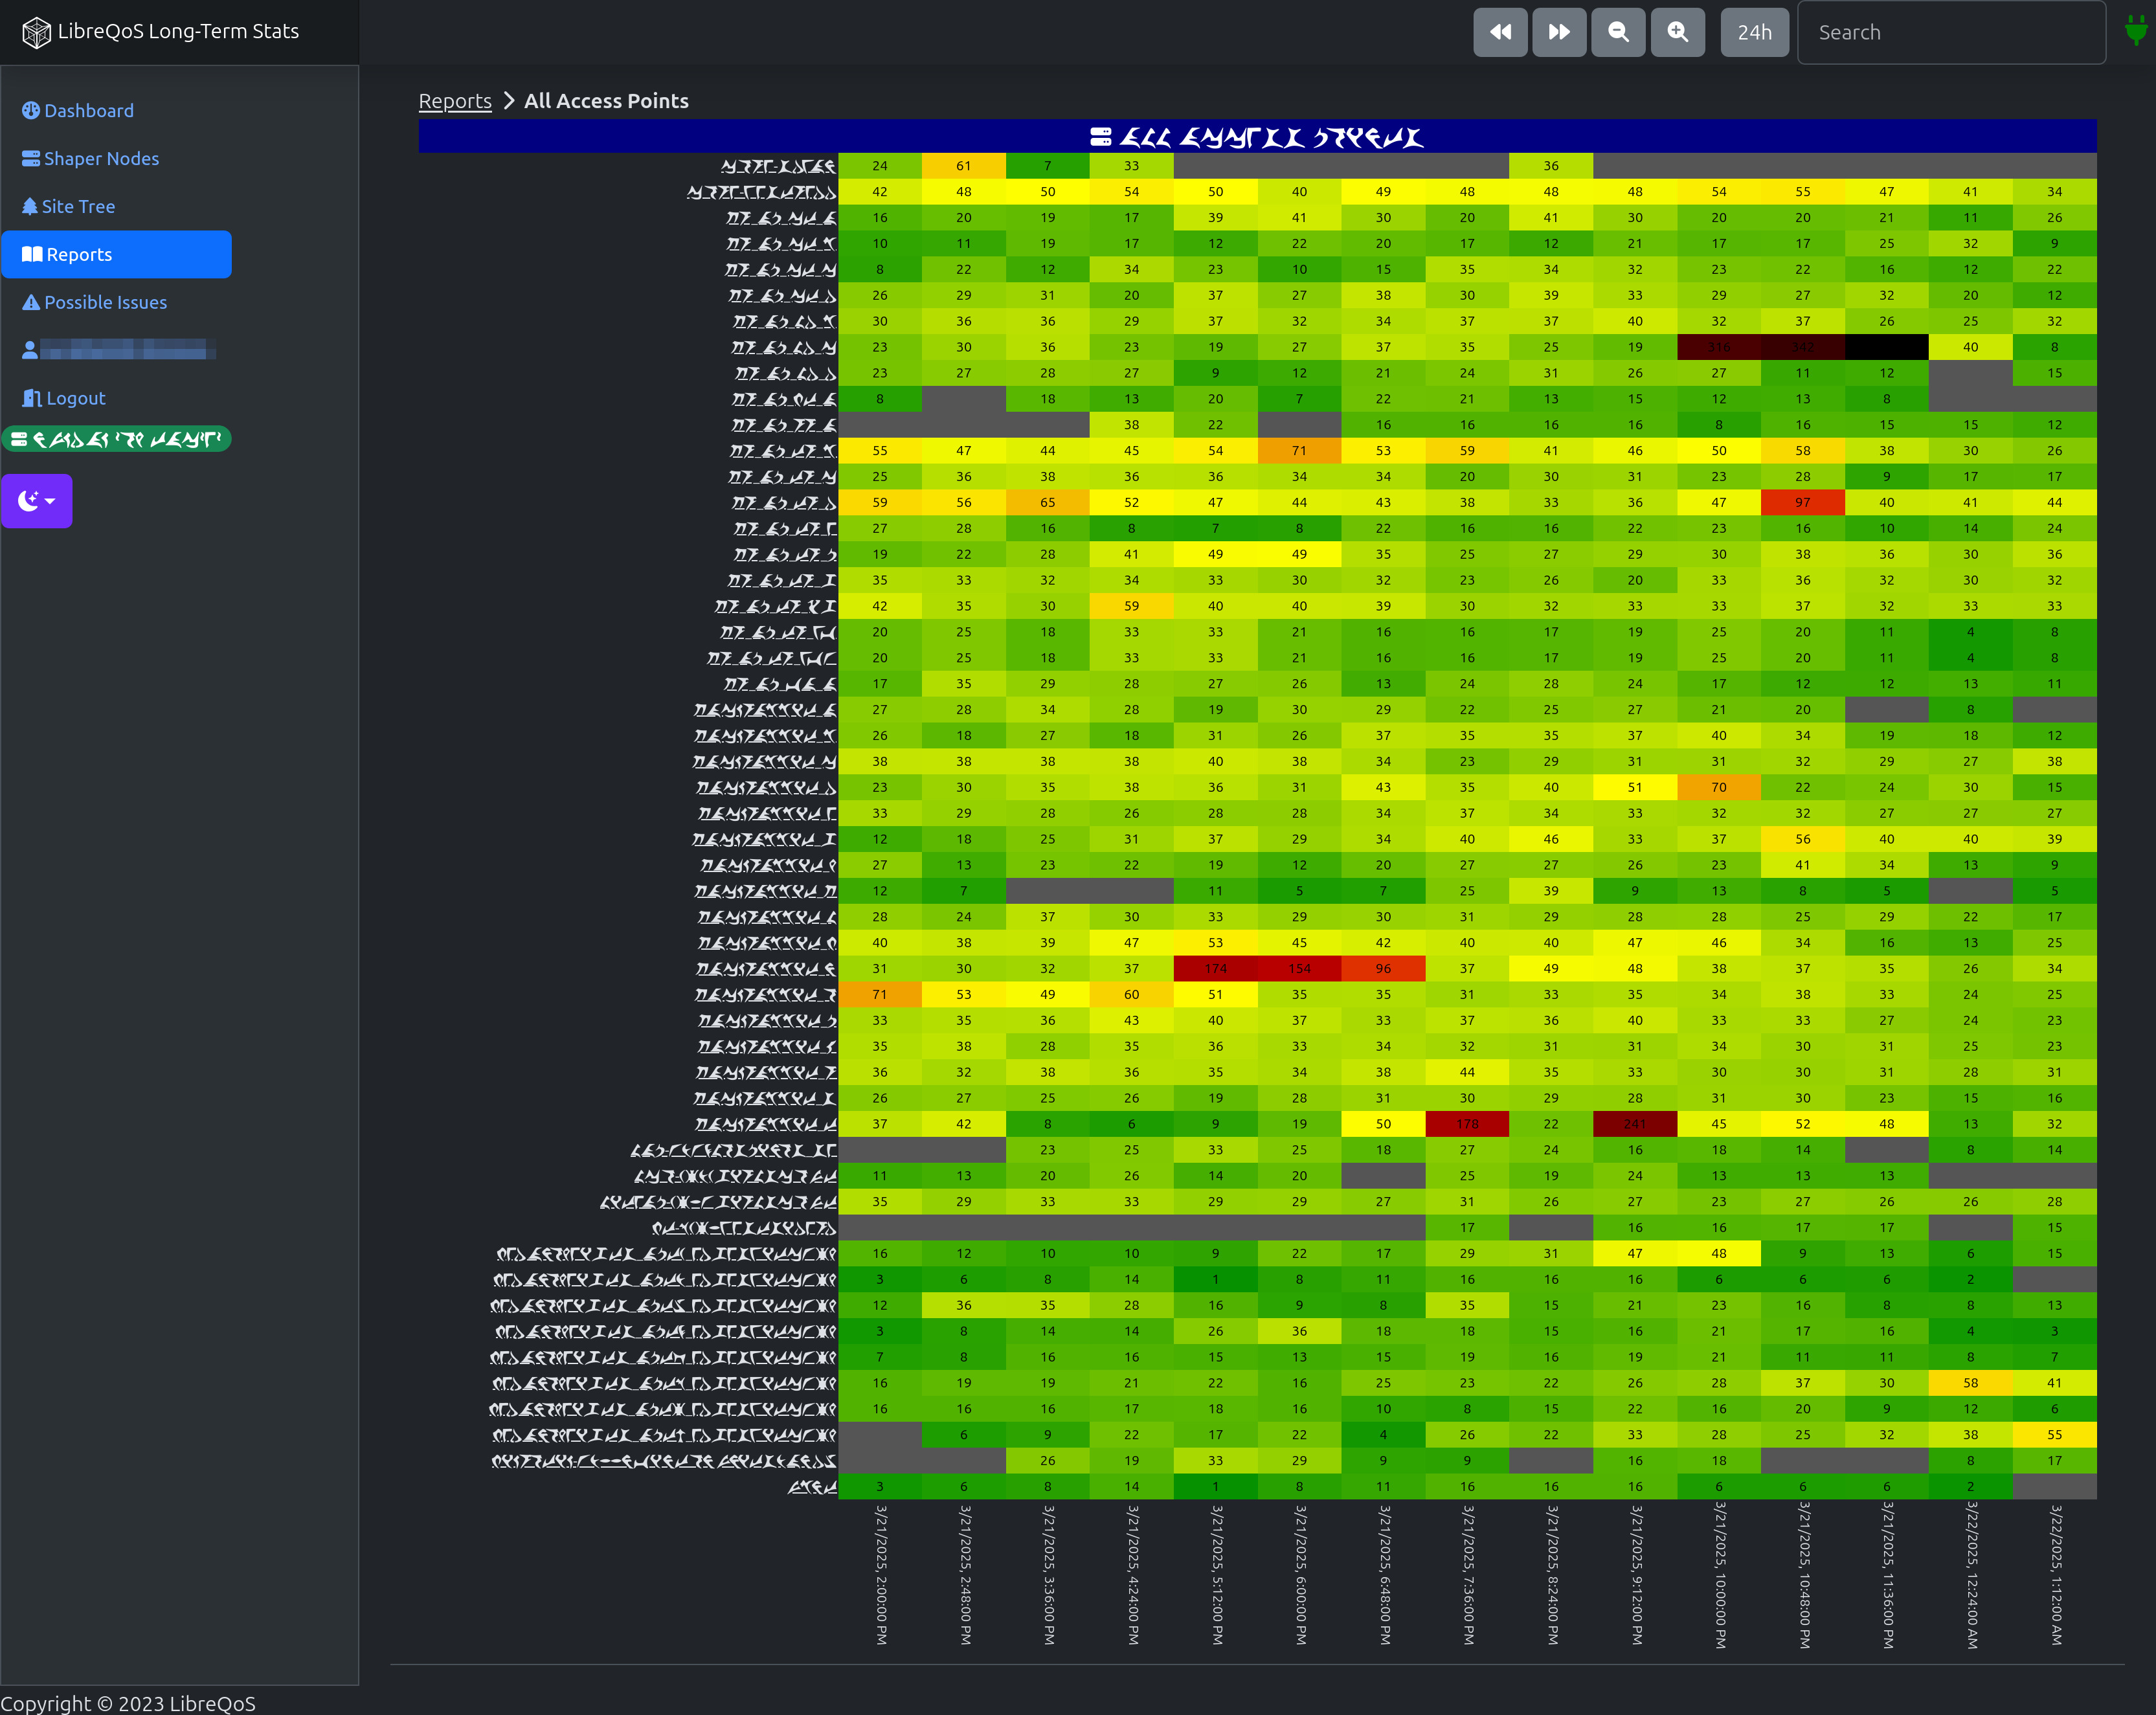
Task: Open the 24h time period selector
Action: (1754, 32)
